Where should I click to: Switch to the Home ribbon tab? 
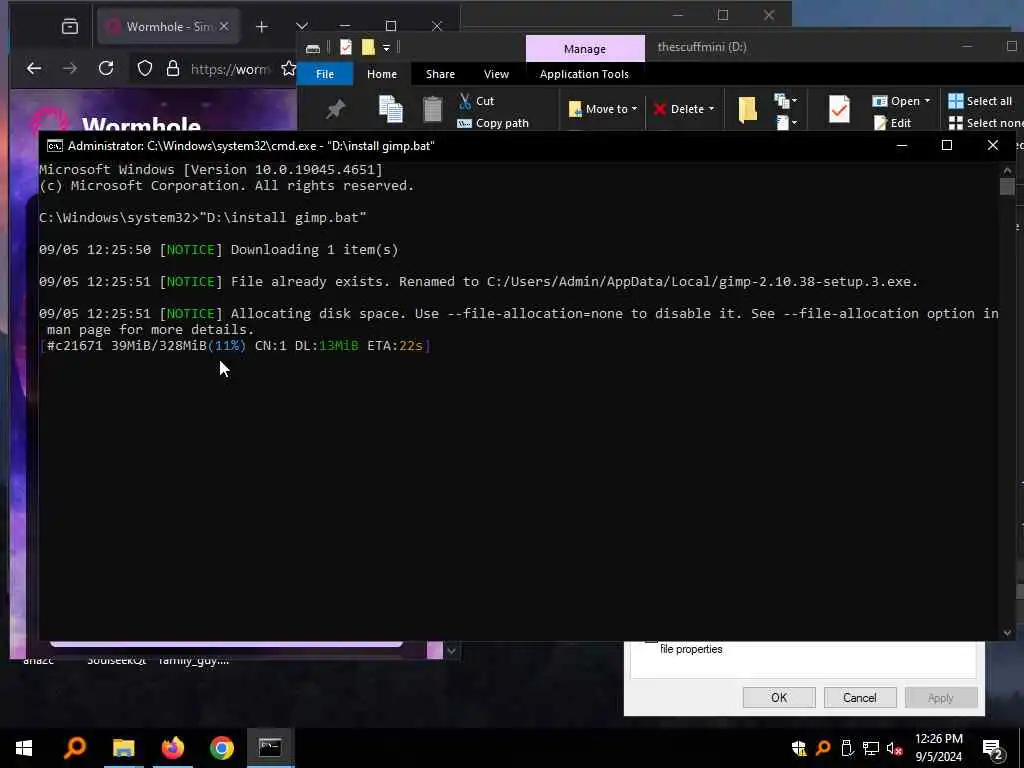pos(381,74)
